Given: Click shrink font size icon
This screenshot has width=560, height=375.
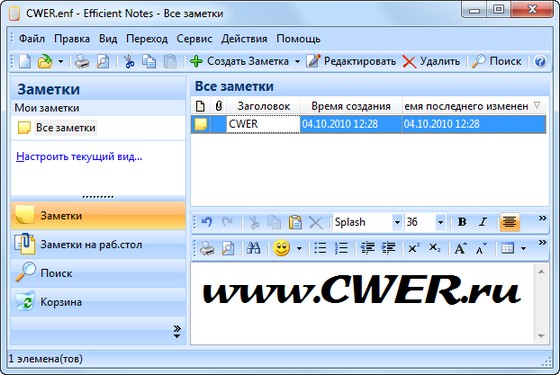Looking at the screenshot, I should tap(481, 248).
